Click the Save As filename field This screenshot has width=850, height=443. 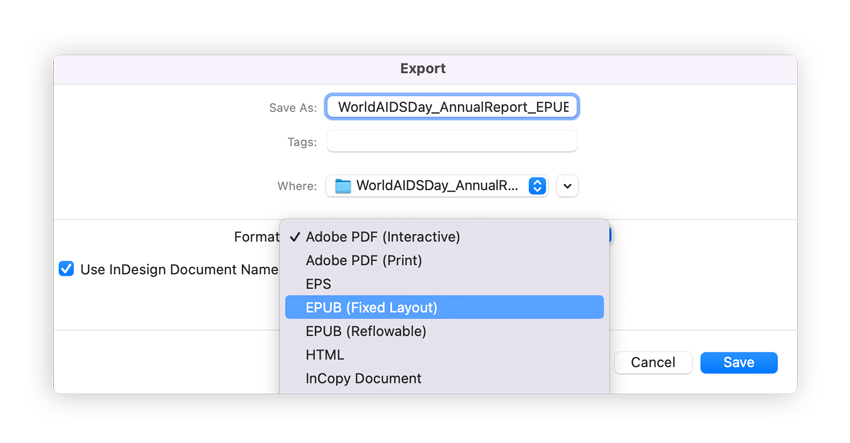(452, 107)
